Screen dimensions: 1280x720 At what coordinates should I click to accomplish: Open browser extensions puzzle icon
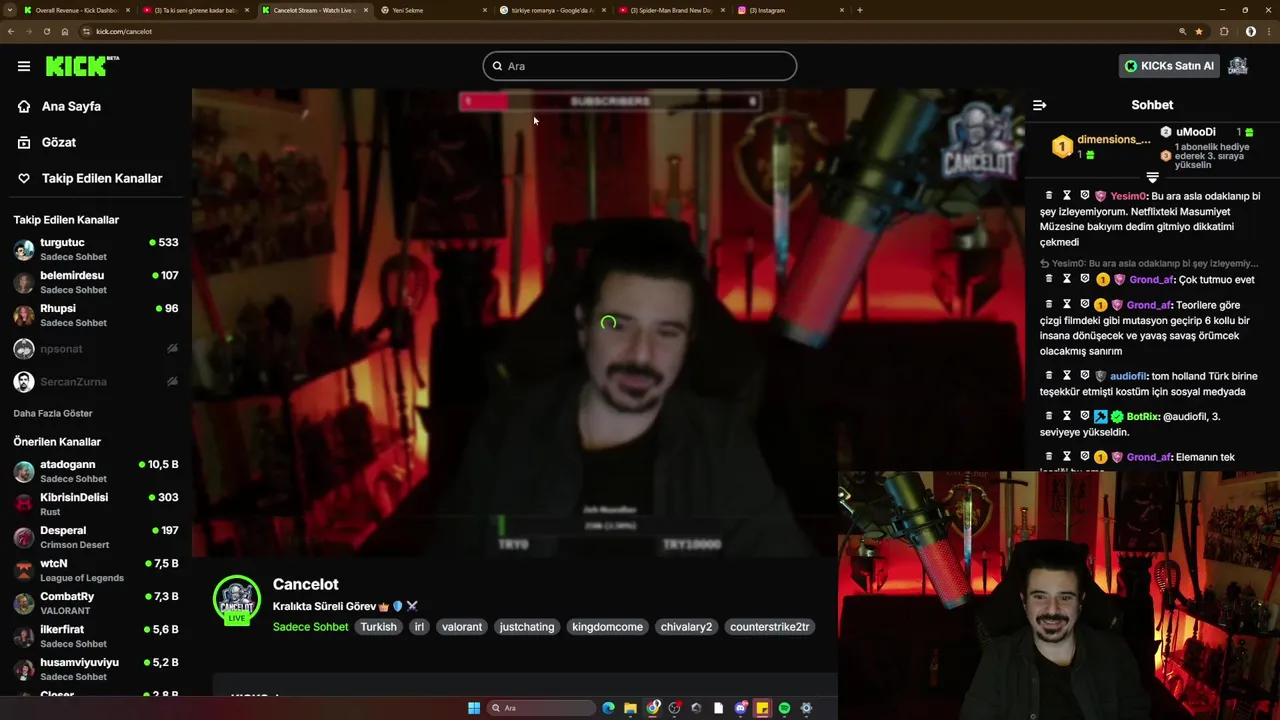[x=1225, y=31]
